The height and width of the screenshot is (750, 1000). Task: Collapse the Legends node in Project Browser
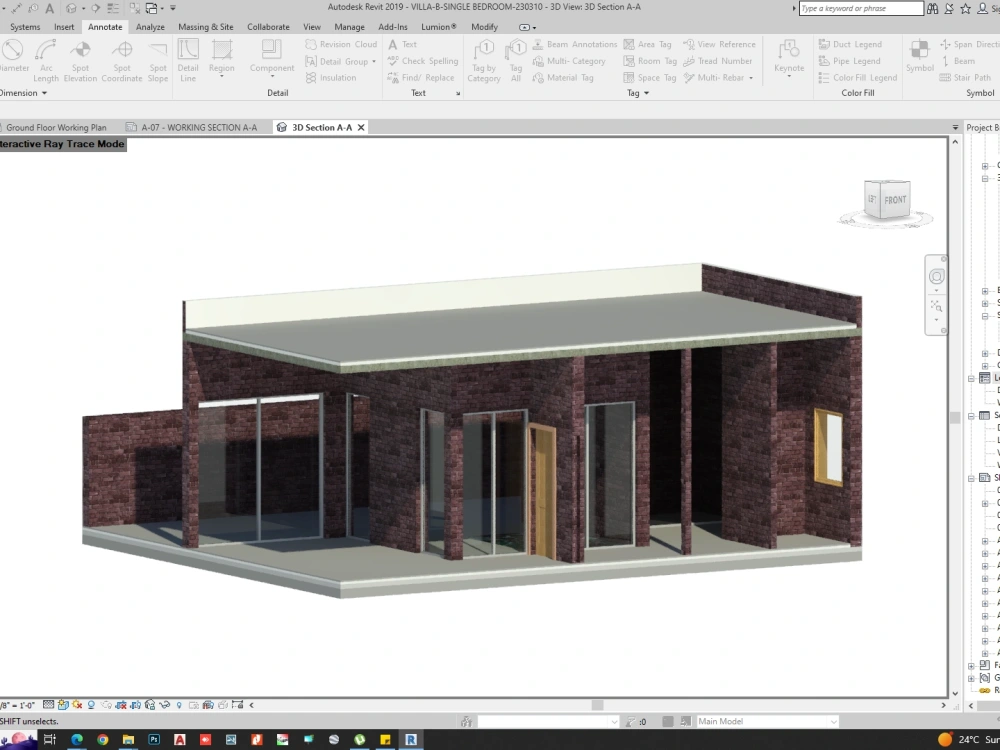[x=971, y=378]
